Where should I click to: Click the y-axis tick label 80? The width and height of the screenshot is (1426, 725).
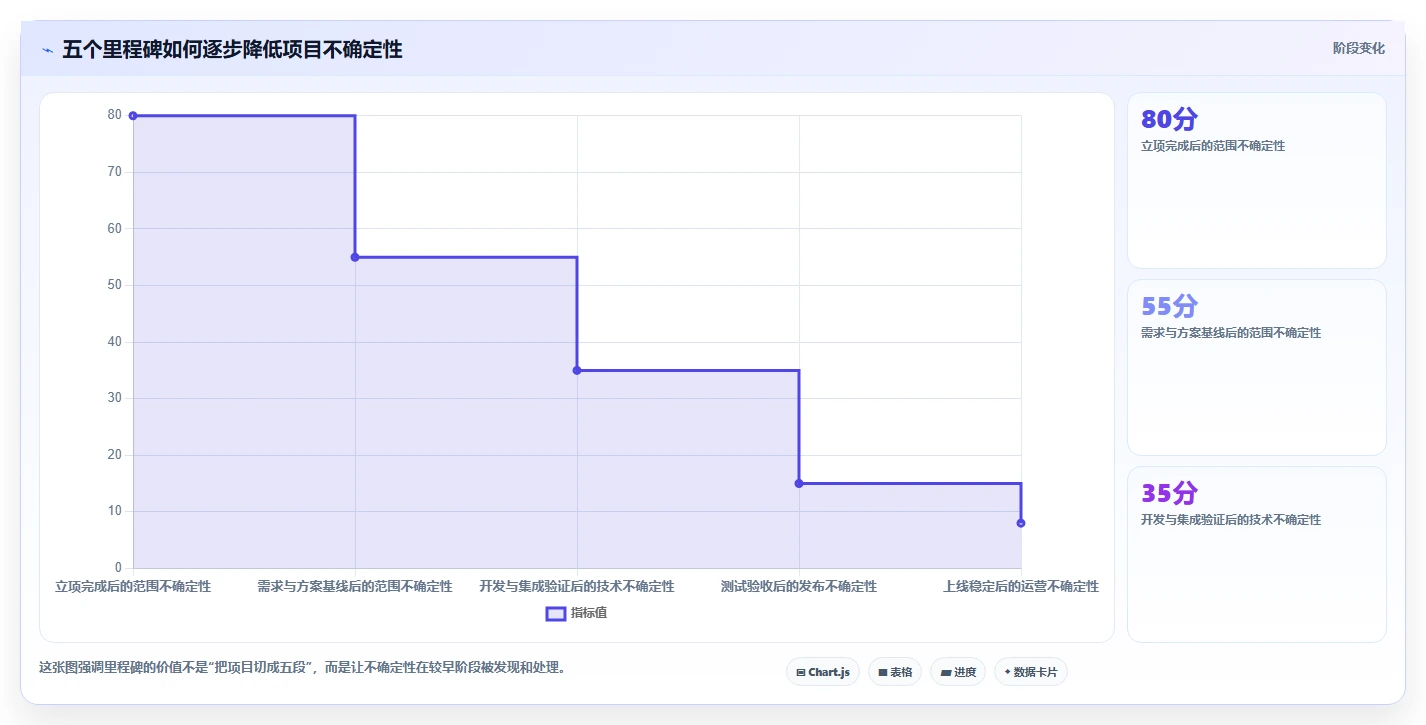pos(115,115)
